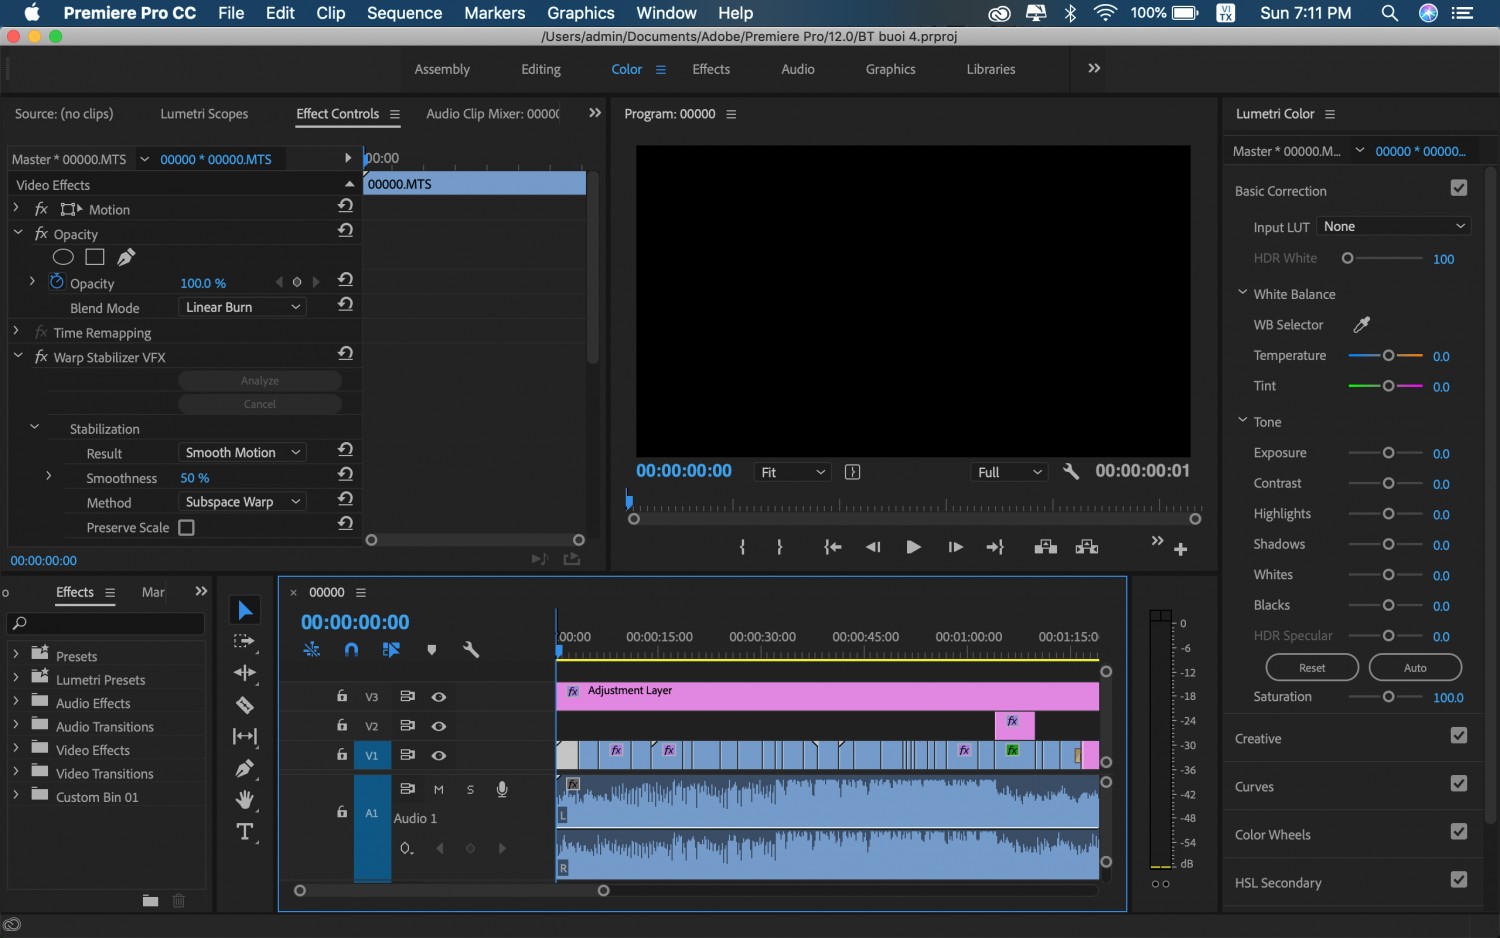Enable the Preserve Scale checkbox
Screen dimensions: 1500x938
pos(186,527)
